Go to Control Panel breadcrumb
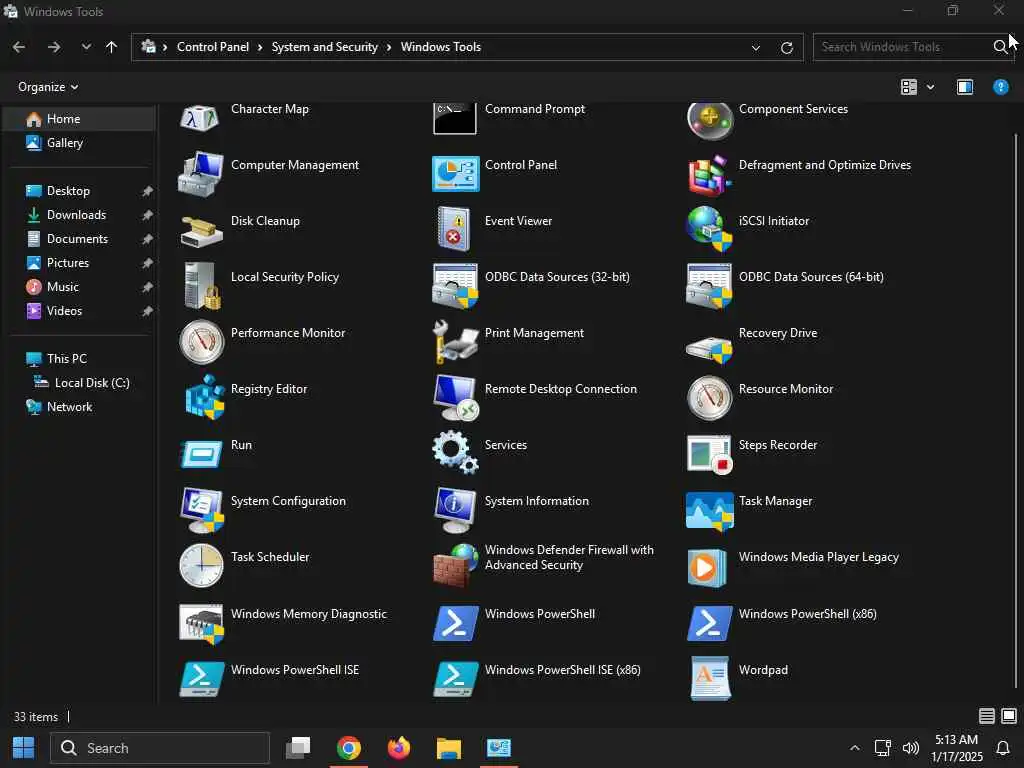The width and height of the screenshot is (1024, 768). (x=213, y=47)
